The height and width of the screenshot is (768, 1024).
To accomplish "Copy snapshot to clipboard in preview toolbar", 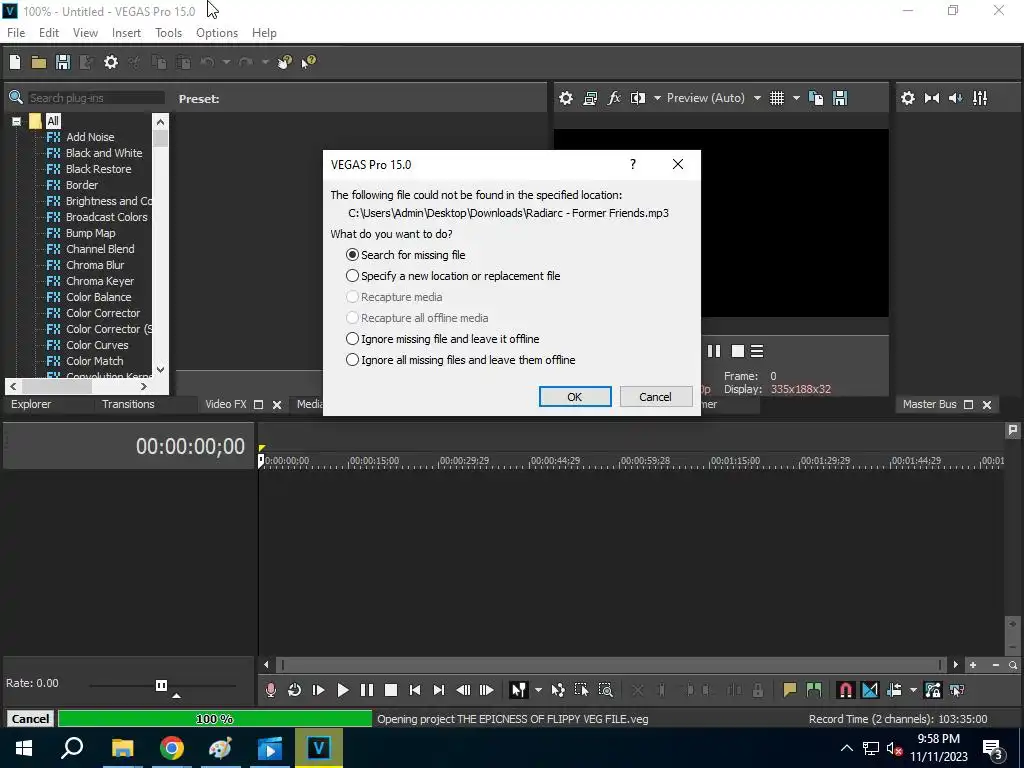I will (x=816, y=98).
